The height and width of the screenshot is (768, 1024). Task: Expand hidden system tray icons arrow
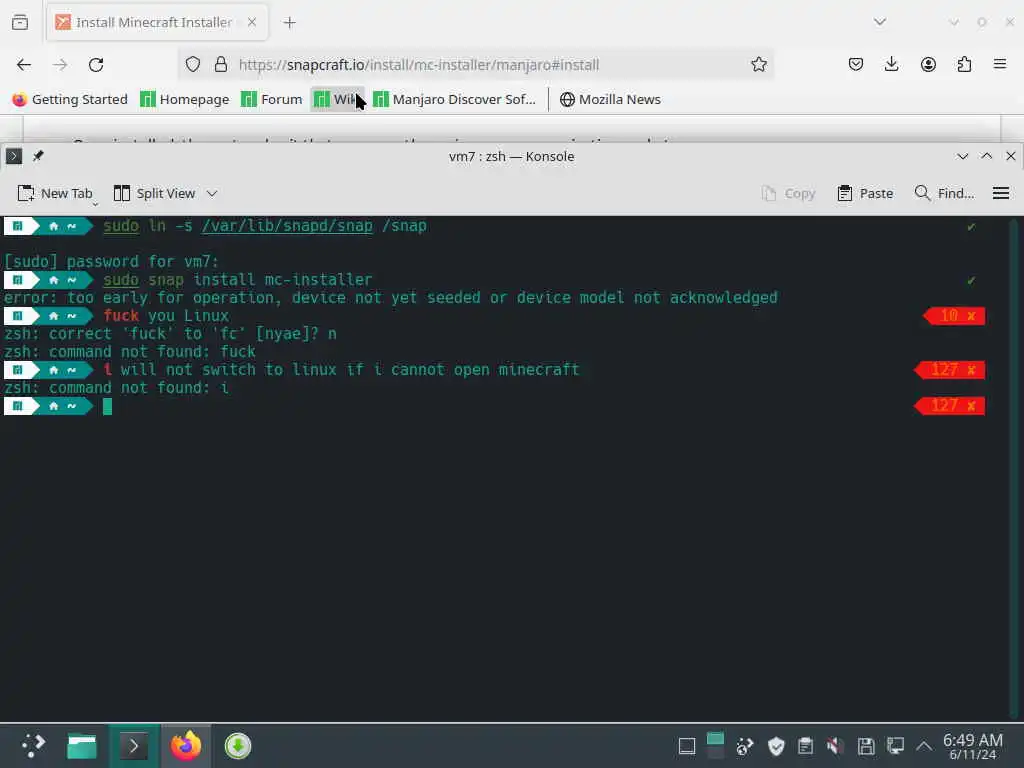[x=923, y=746]
